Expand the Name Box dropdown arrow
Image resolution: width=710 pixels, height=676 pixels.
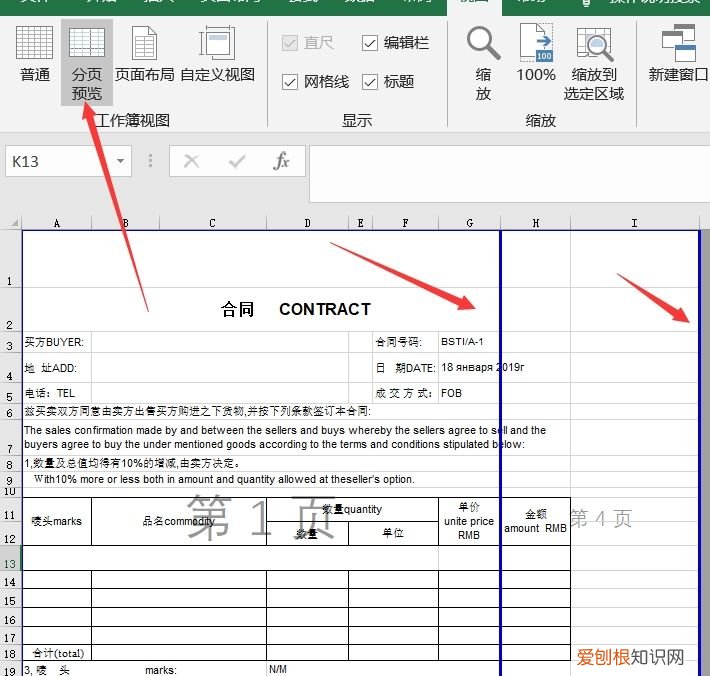pos(120,161)
